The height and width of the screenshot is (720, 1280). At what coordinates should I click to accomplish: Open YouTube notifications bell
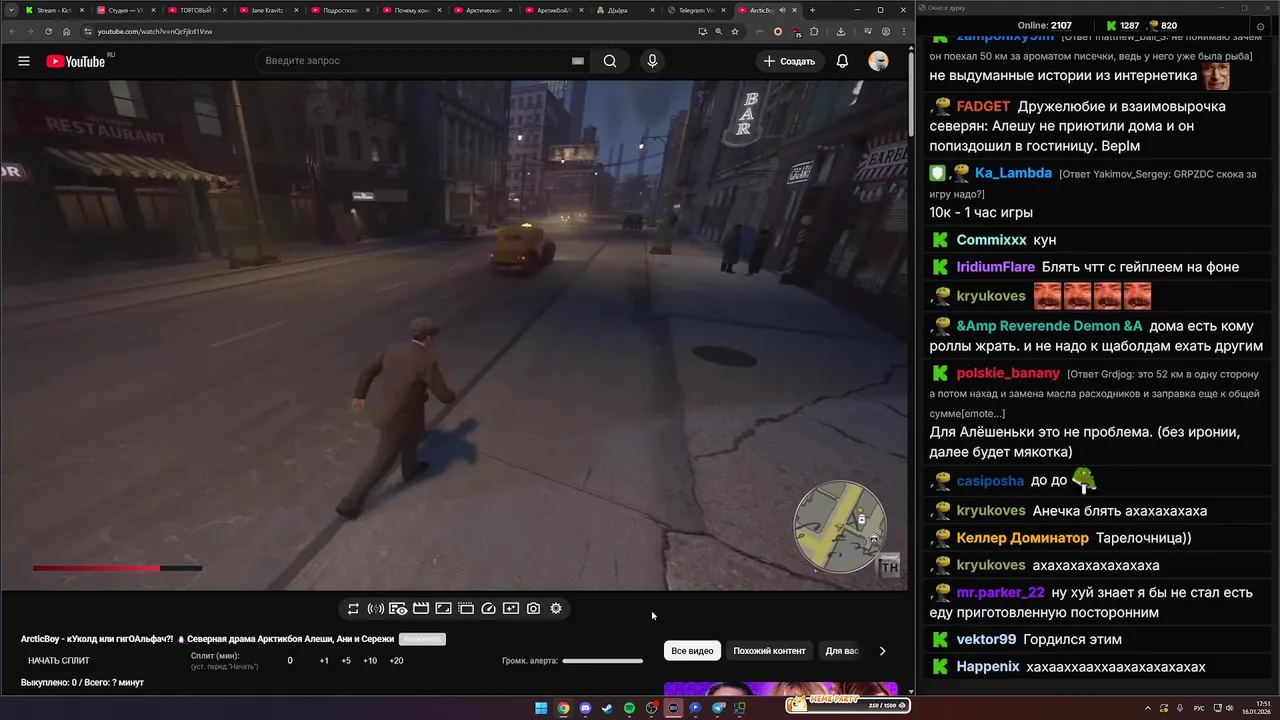[x=842, y=61]
